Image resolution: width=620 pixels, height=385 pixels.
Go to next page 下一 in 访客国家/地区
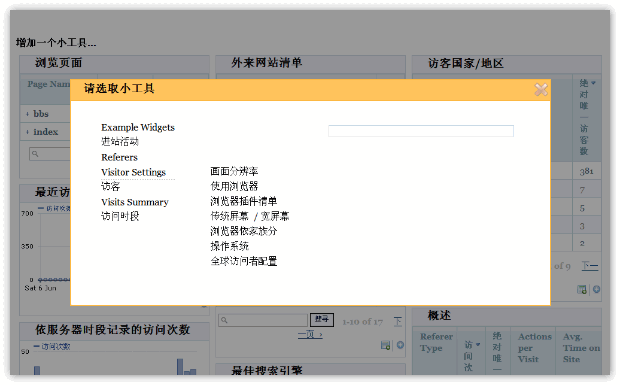pyautogui.click(x=590, y=266)
